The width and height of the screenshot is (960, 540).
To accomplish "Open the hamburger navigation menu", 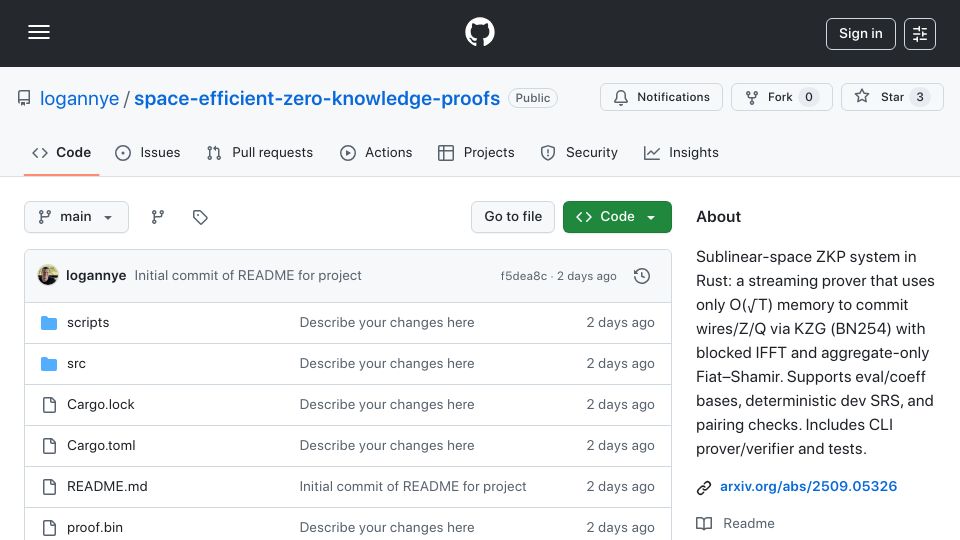I will pos(39,33).
